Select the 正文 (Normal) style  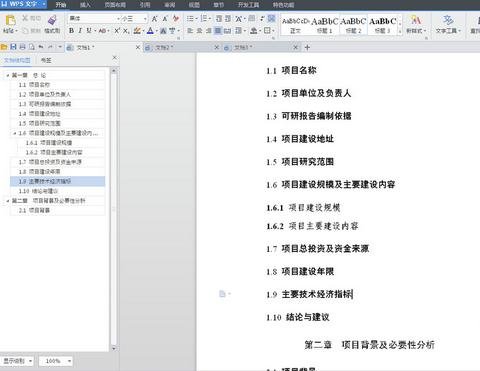click(x=295, y=25)
